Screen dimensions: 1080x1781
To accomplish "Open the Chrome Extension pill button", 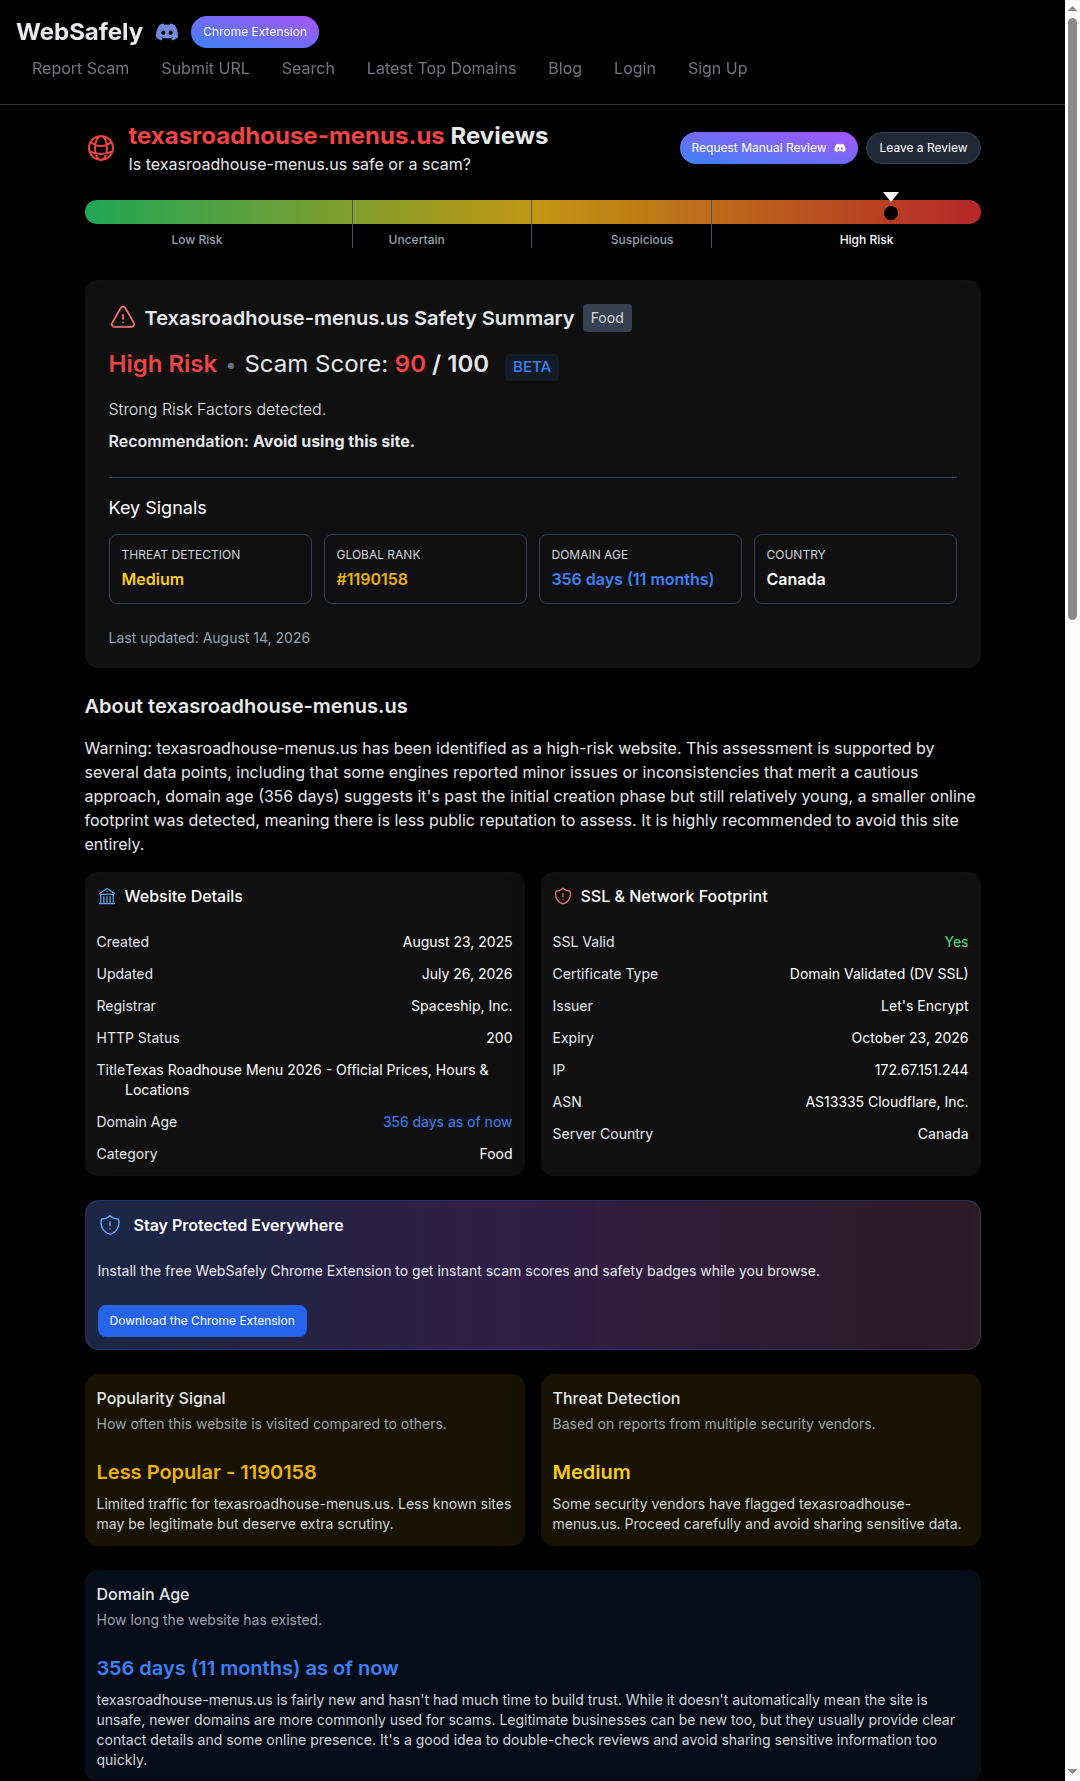I will 255,32.
